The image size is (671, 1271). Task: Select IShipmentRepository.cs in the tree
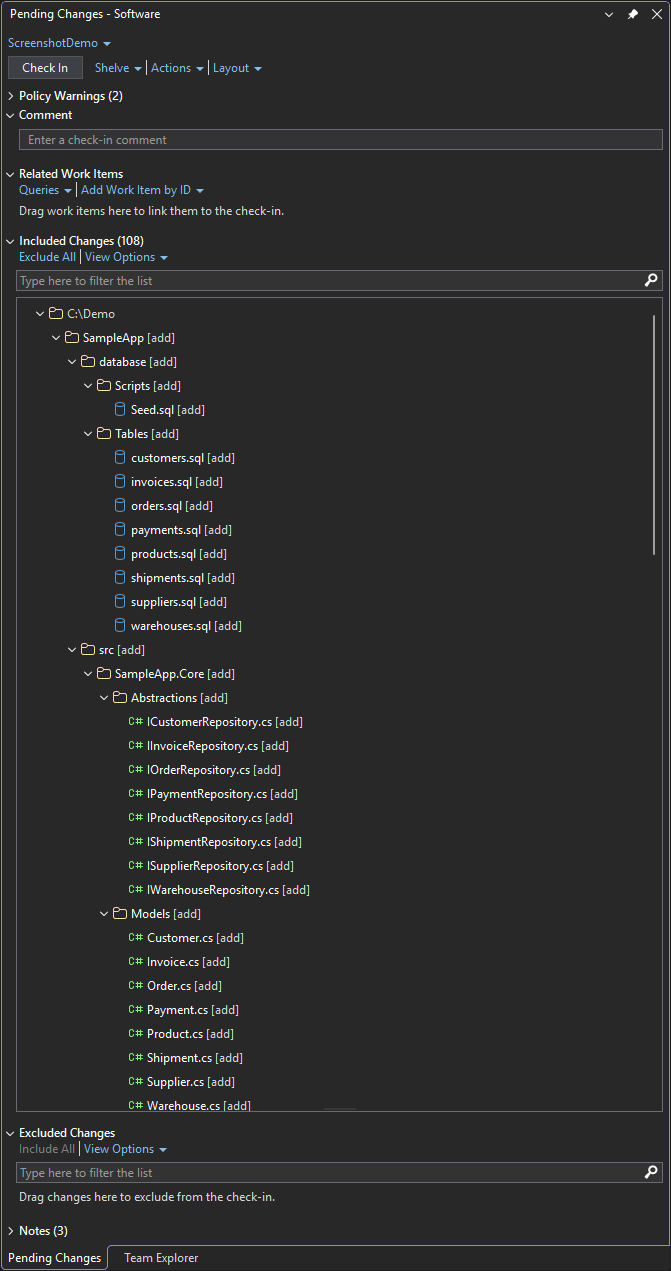[225, 841]
